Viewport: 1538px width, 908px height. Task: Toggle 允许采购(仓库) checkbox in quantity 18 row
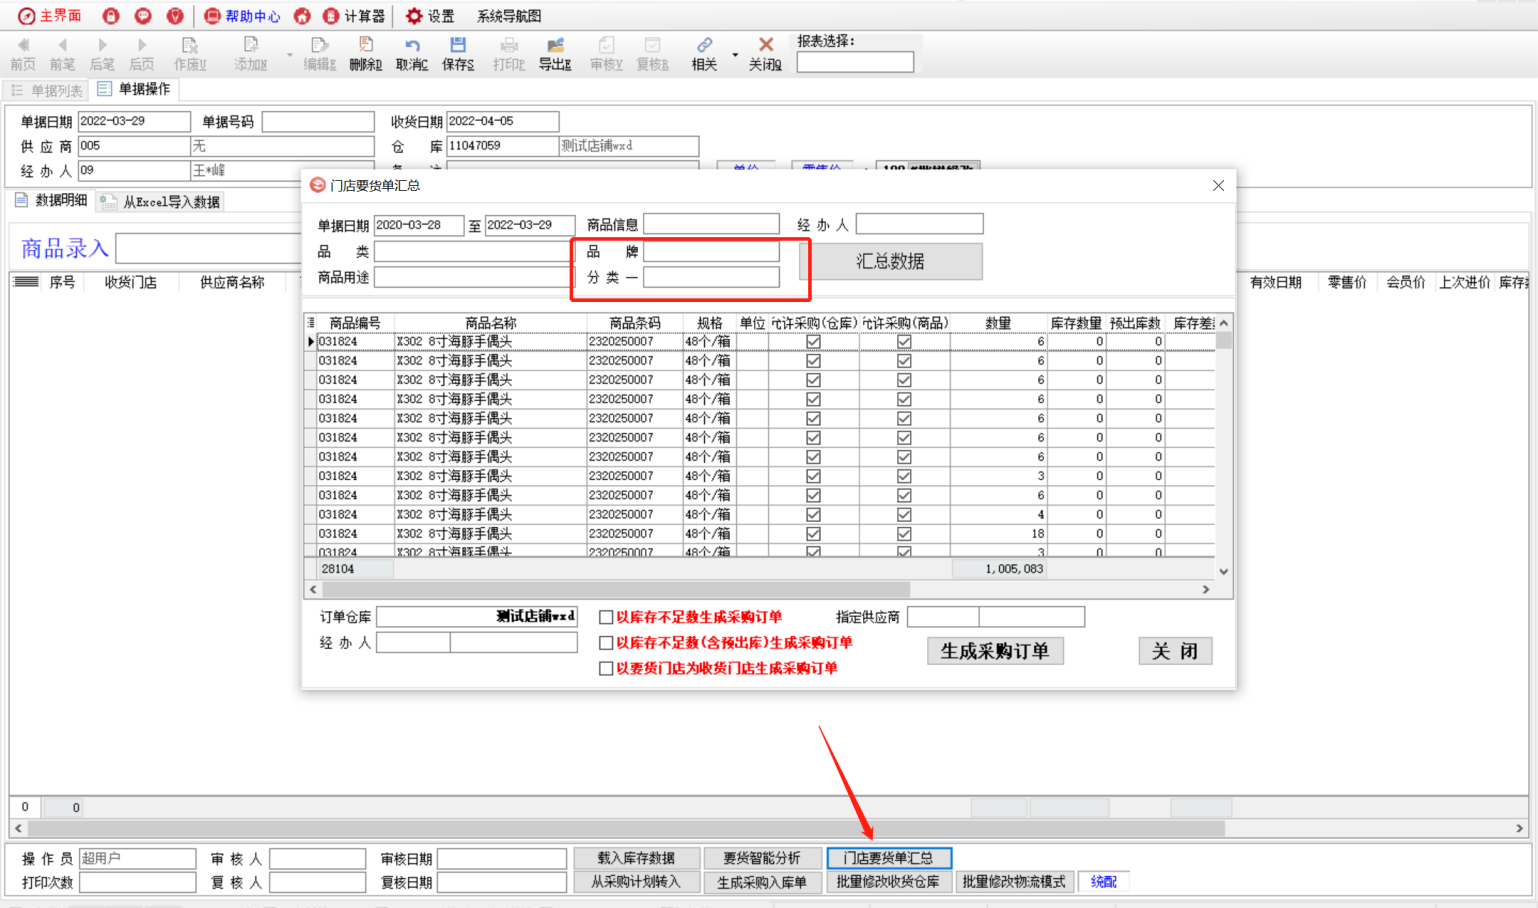pyautogui.click(x=813, y=534)
